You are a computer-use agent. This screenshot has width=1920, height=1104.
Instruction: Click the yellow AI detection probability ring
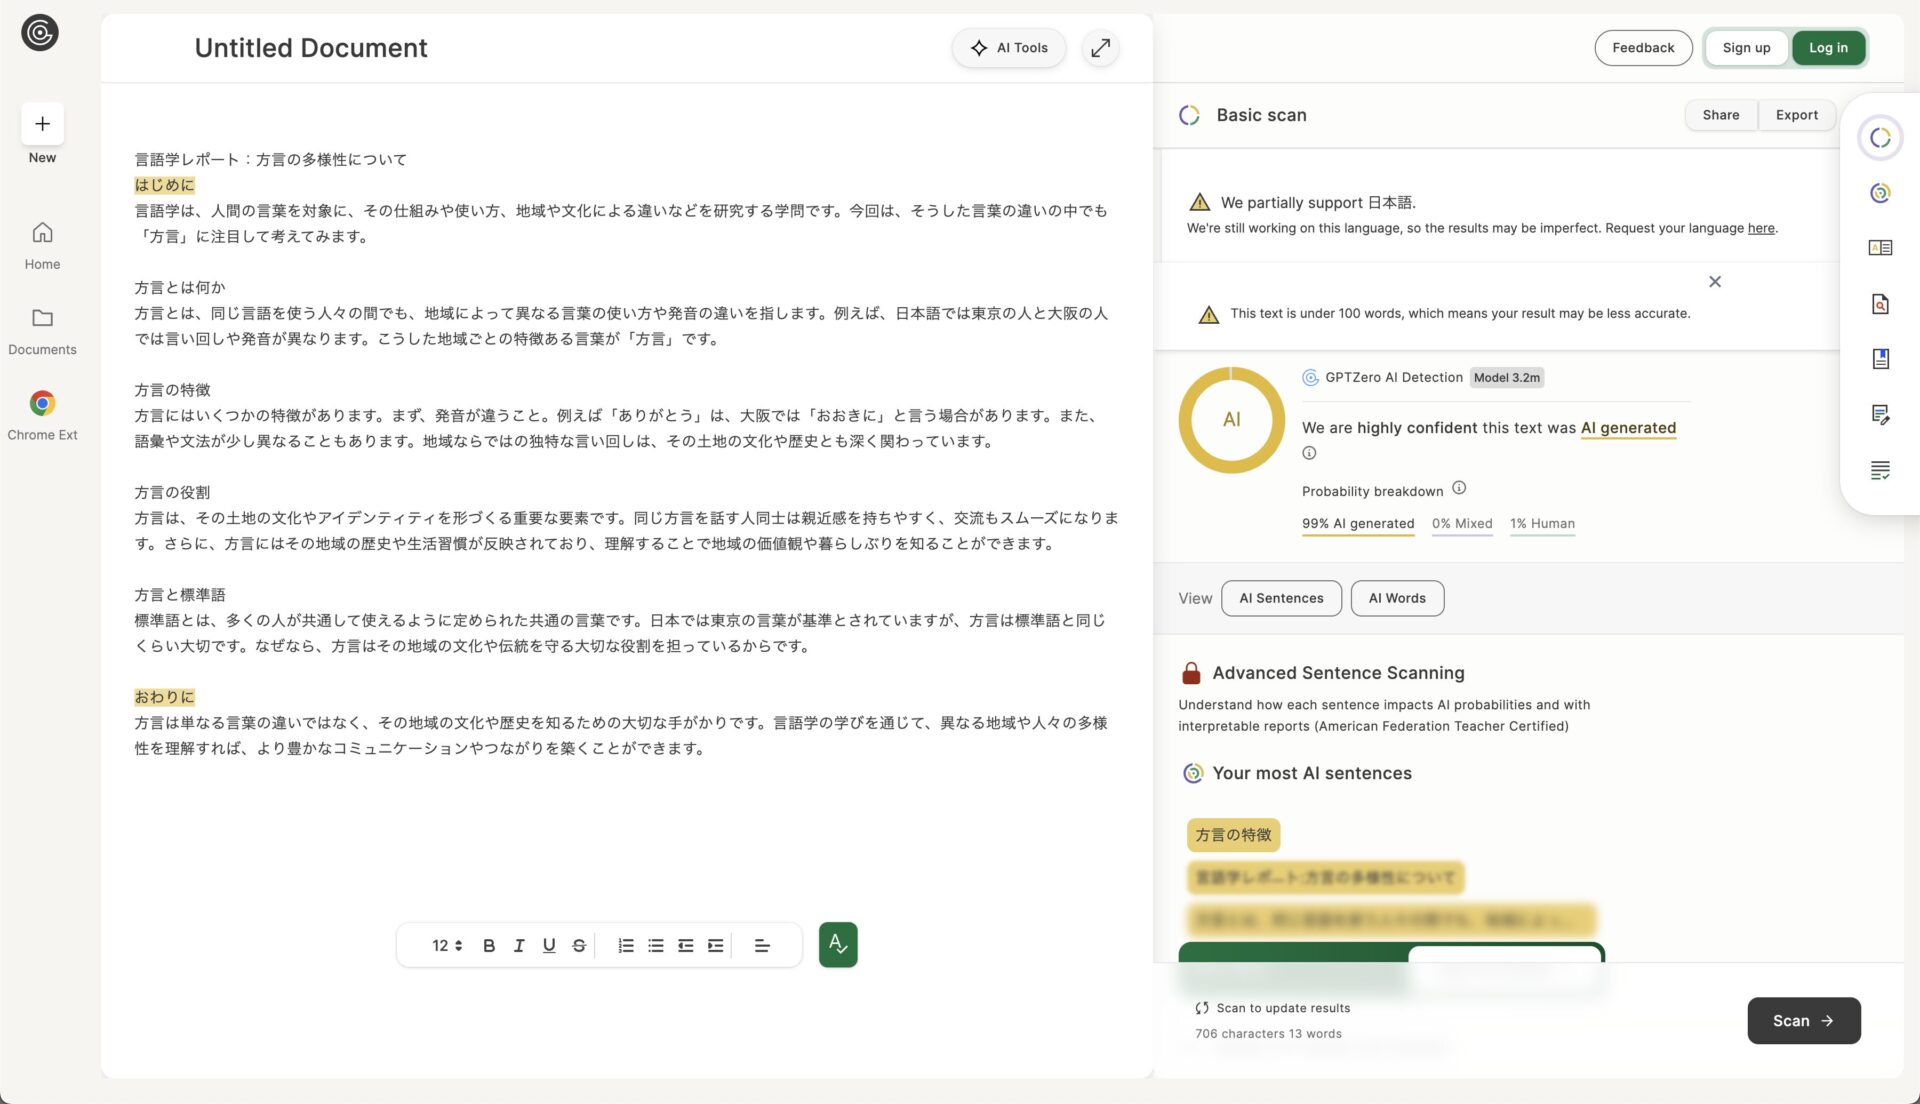click(x=1231, y=420)
